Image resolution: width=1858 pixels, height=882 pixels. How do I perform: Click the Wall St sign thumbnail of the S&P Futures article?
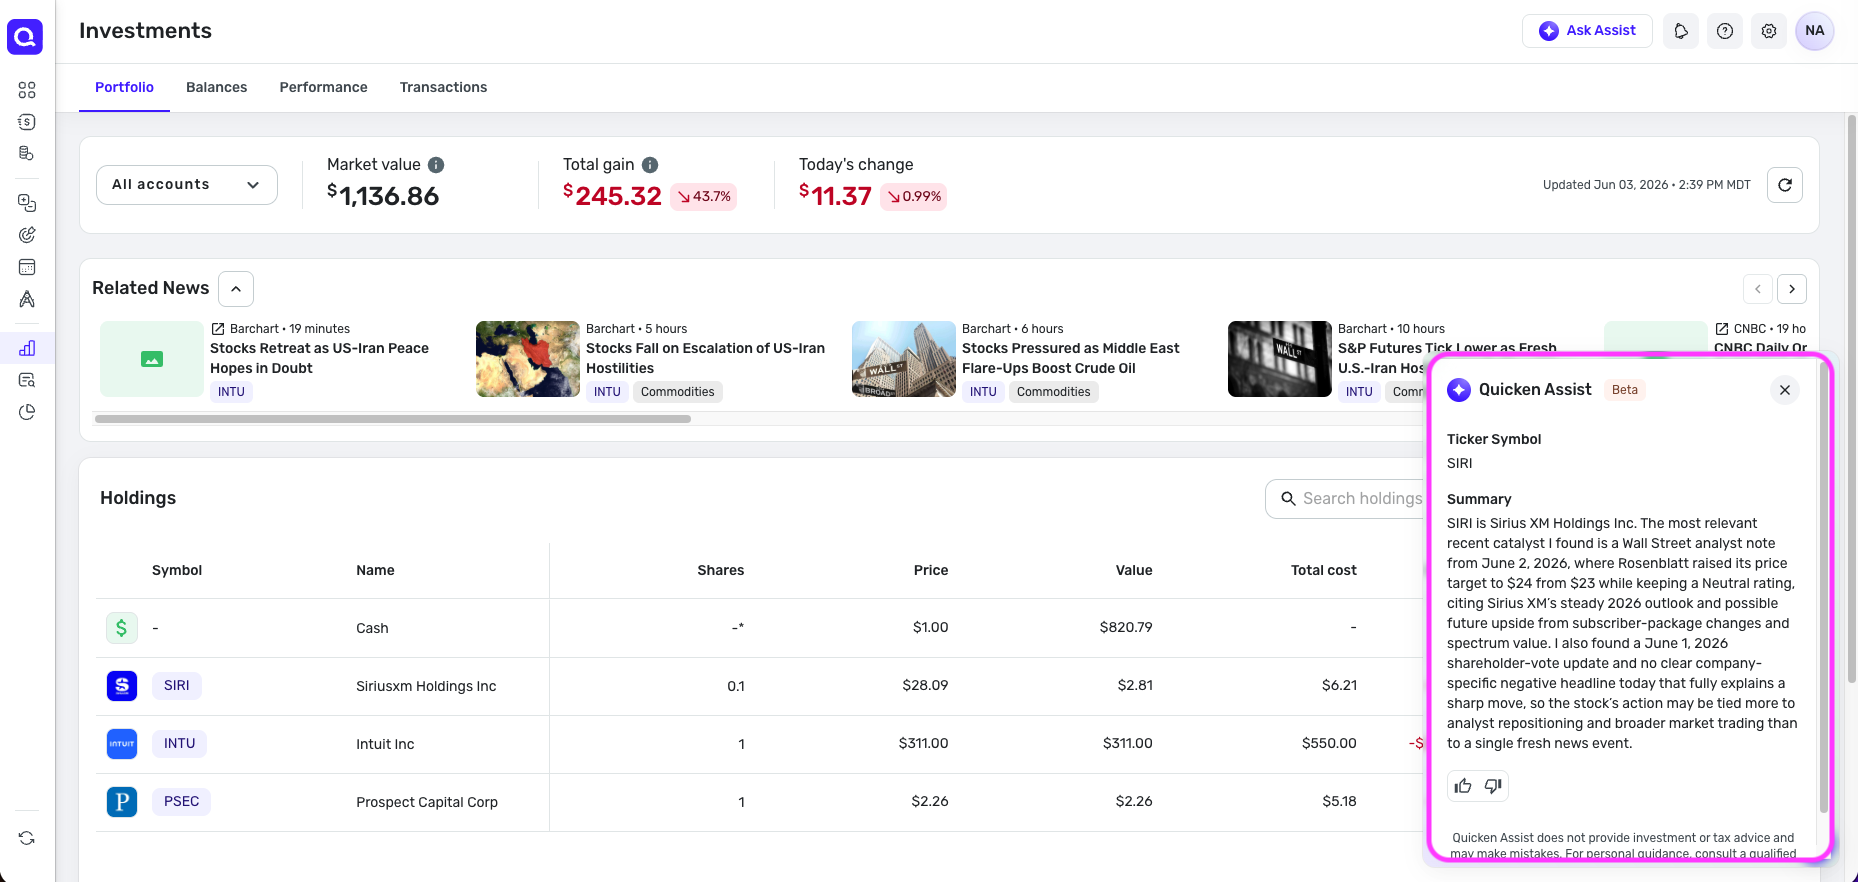(1280, 359)
